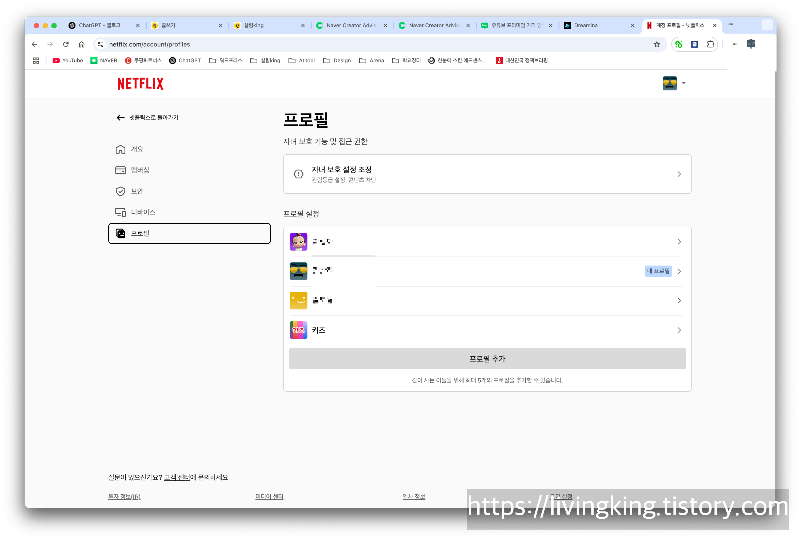Open the red-icon bookmark at bookmarks bar end
800x540 pixels.
[521, 60]
